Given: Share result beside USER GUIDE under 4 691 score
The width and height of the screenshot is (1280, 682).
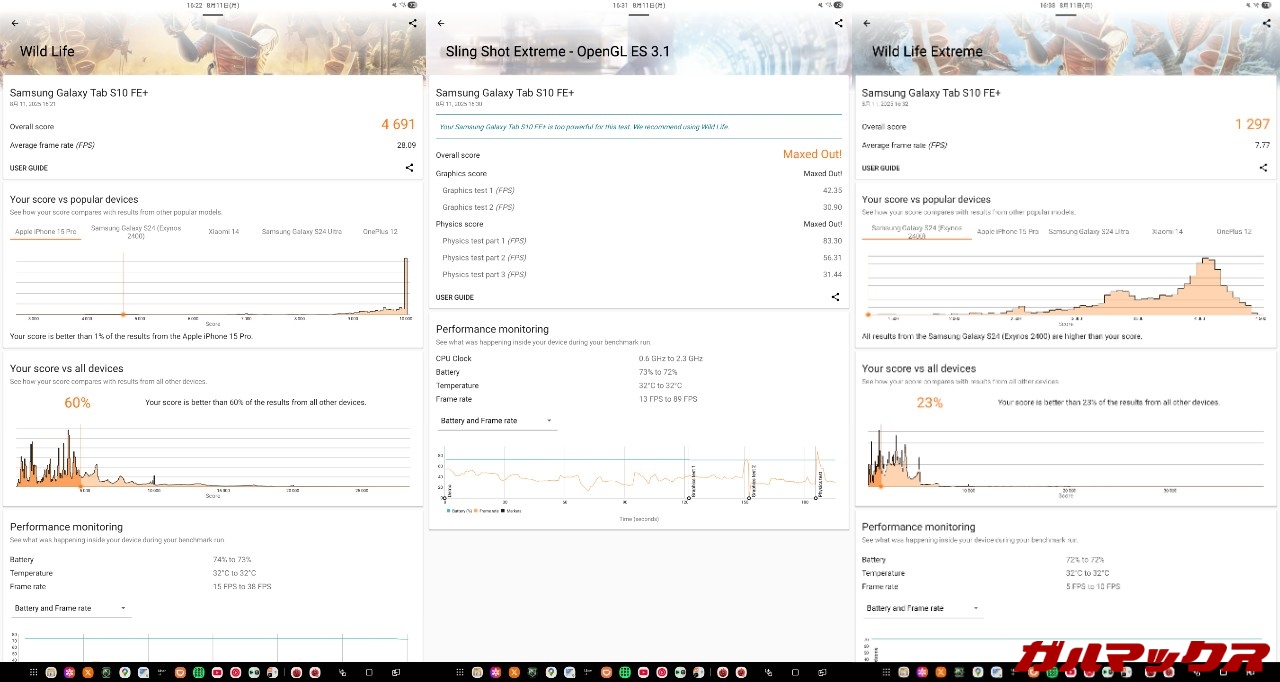Looking at the screenshot, I should coord(409,168).
